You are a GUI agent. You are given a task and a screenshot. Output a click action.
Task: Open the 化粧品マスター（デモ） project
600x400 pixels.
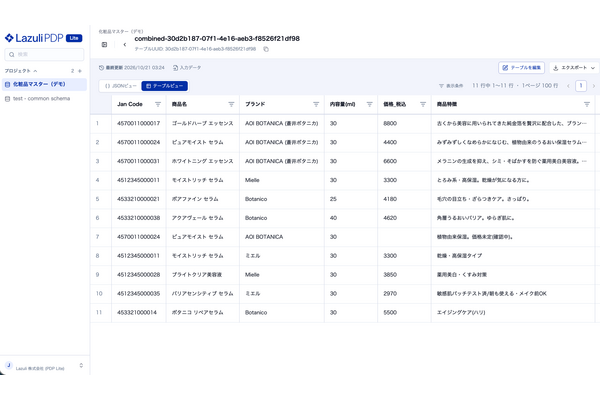[44, 84]
